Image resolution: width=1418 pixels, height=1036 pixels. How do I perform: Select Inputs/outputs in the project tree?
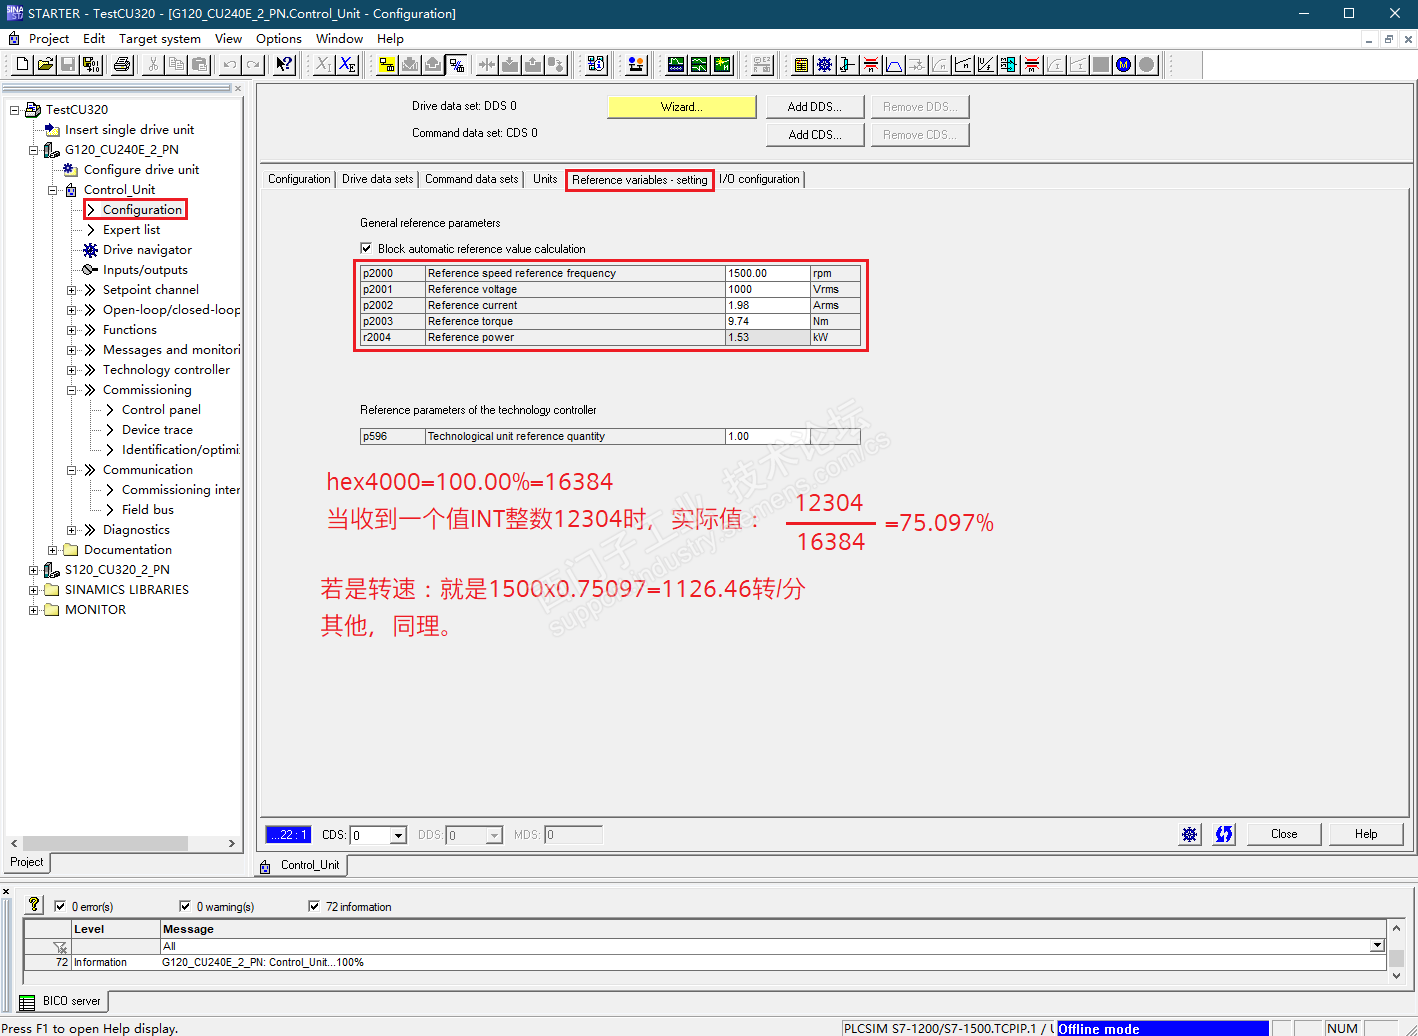145,270
